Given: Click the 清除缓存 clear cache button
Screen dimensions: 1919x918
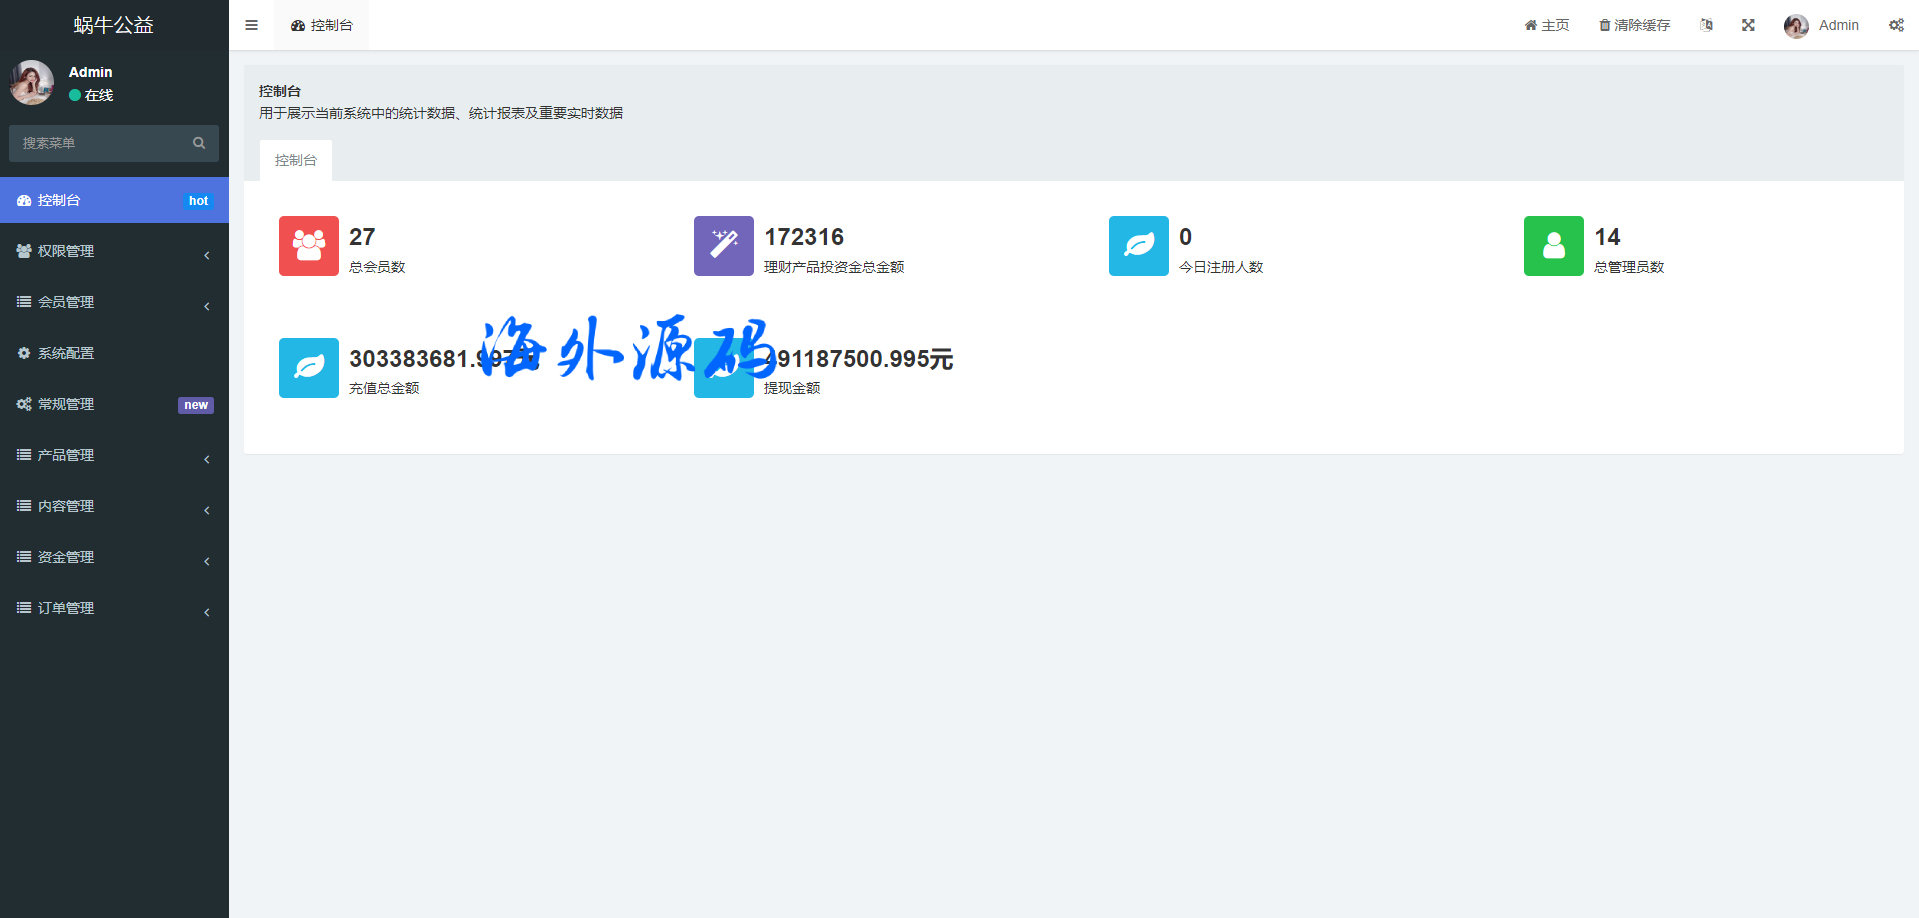Looking at the screenshot, I should [x=1634, y=25].
